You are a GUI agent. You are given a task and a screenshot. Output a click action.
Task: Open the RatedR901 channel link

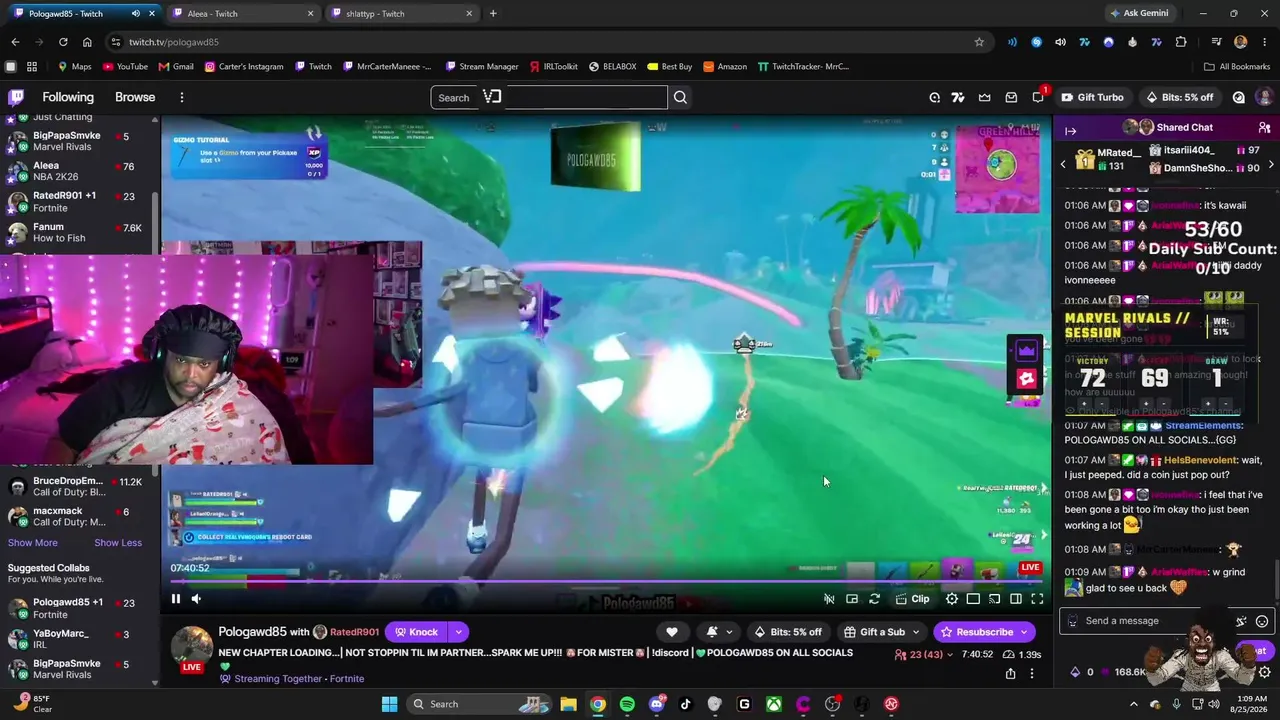355,632
